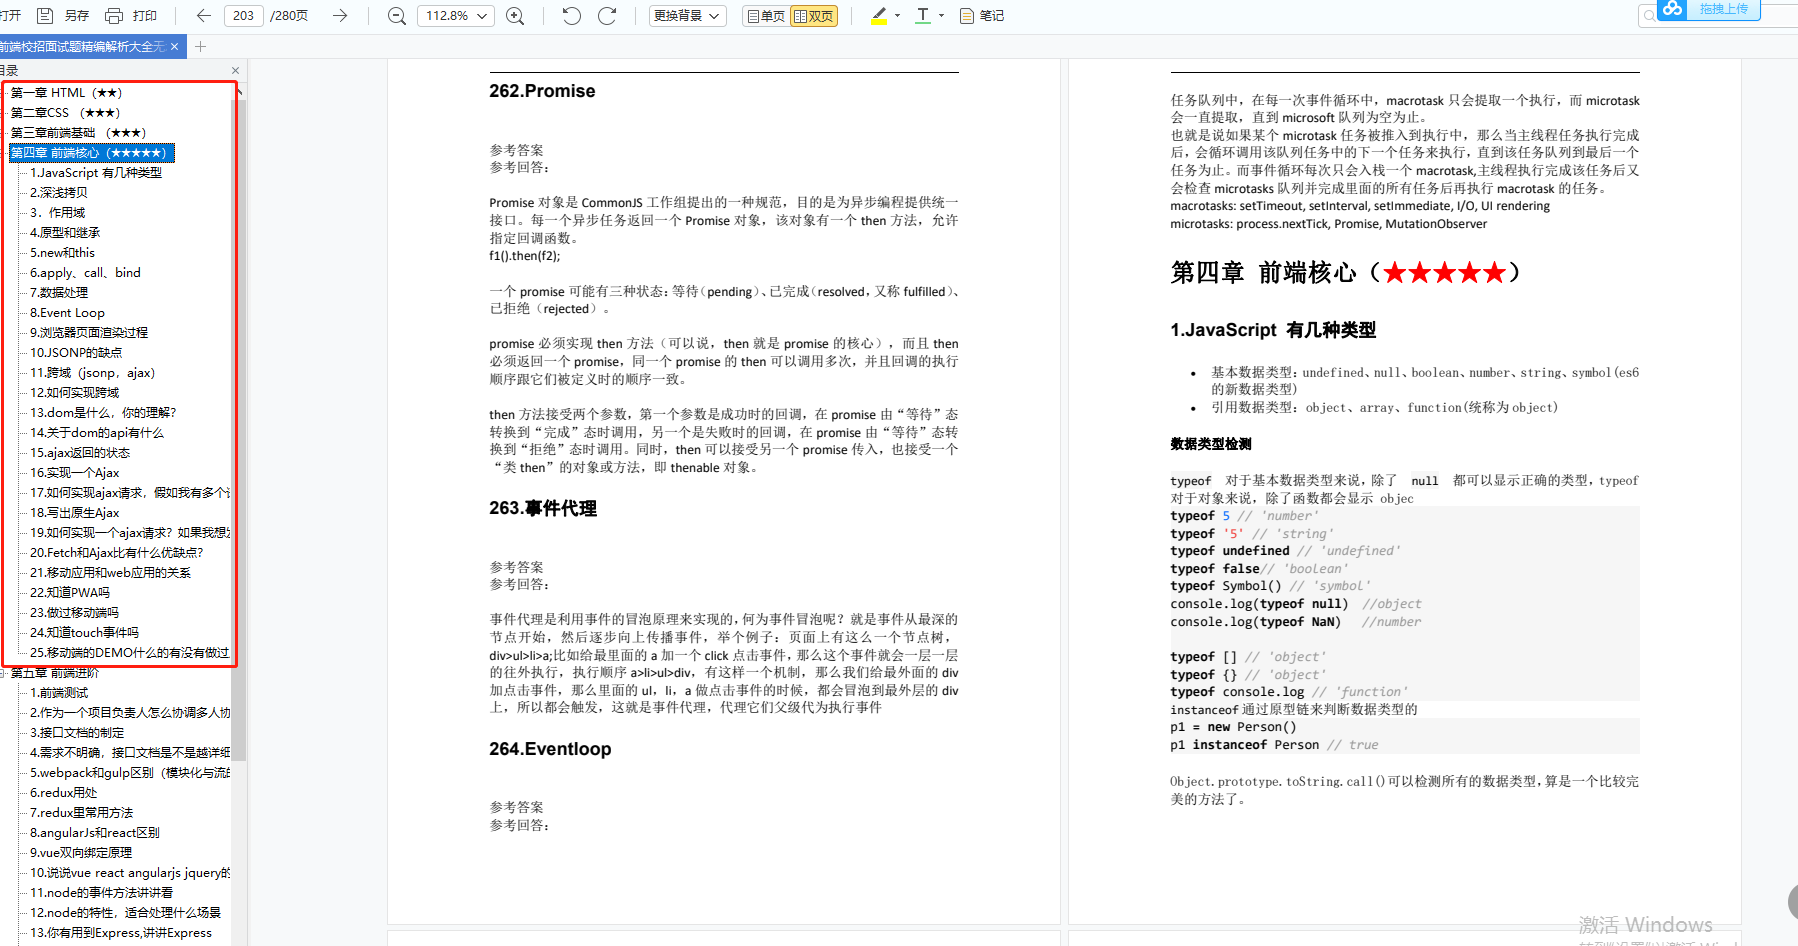Switch to double page (双页) view

[x=813, y=16]
